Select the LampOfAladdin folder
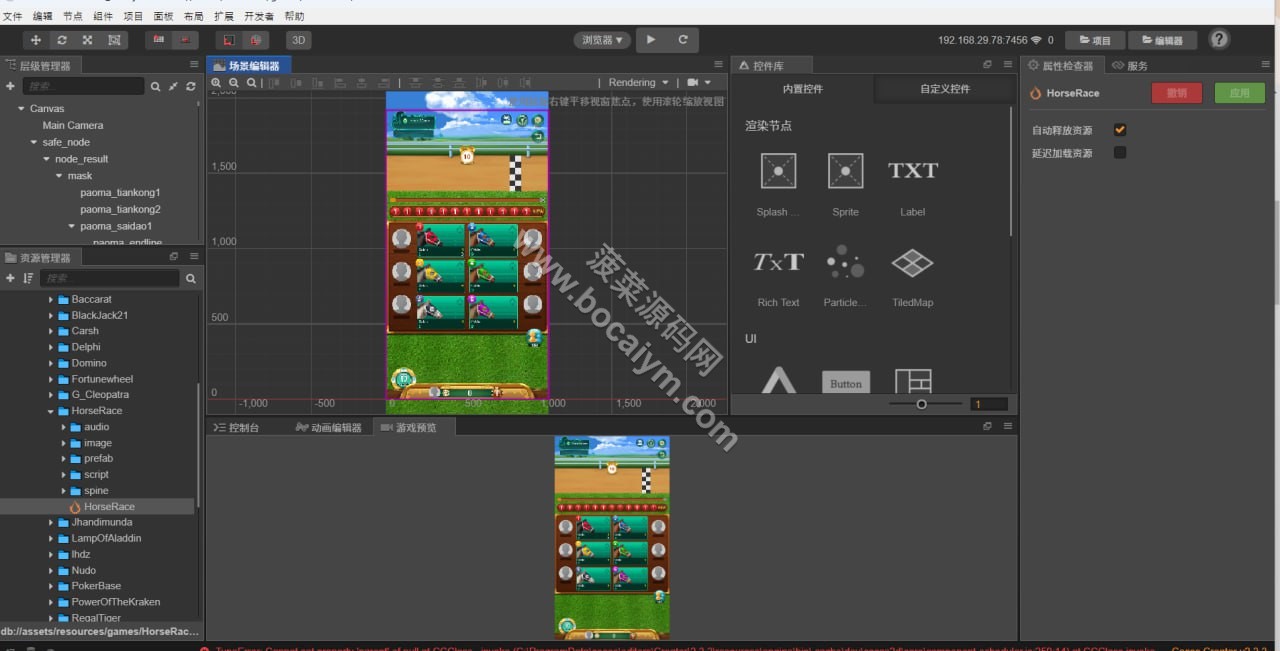The width and height of the screenshot is (1280, 651). click(106, 538)
